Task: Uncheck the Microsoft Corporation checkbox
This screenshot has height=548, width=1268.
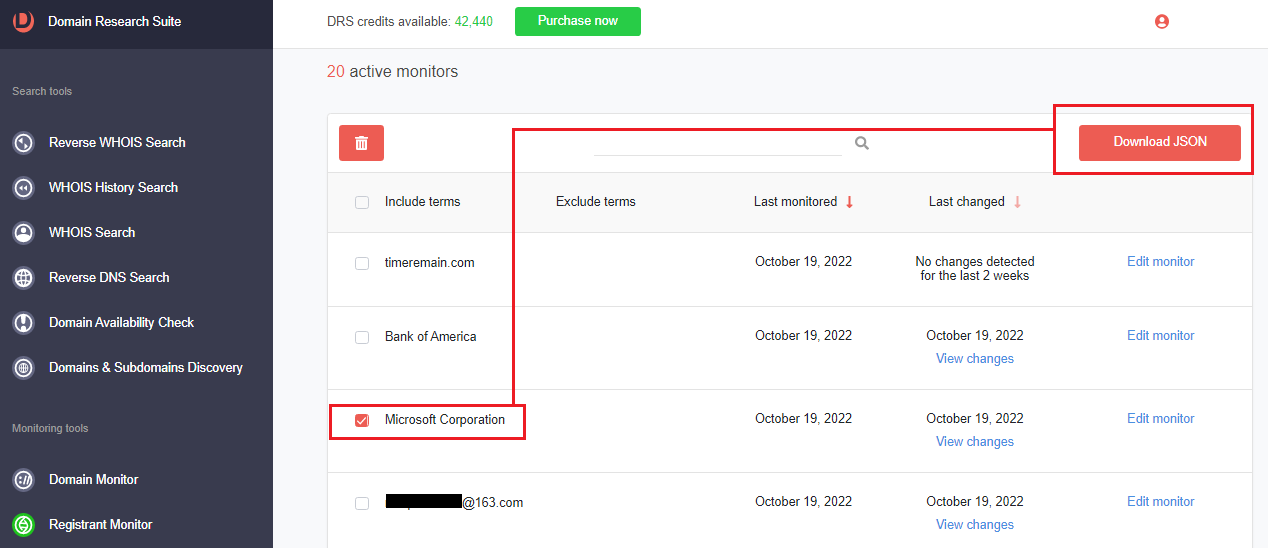Action: tap(362, 420)
